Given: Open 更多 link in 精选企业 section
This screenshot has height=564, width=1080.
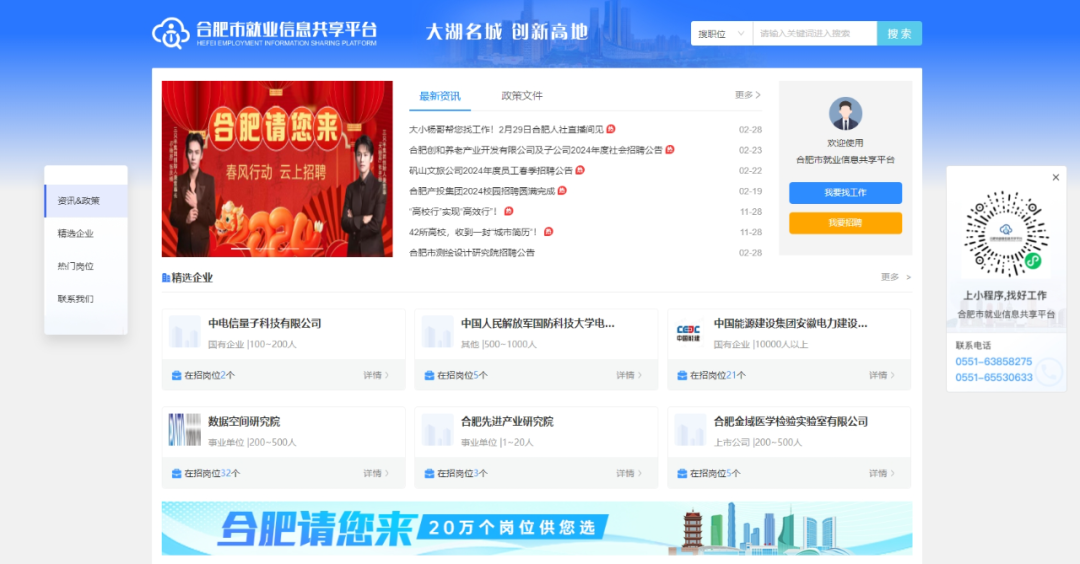Looking at the screenshot, I should pyautogui.click(x=895, y=277).
